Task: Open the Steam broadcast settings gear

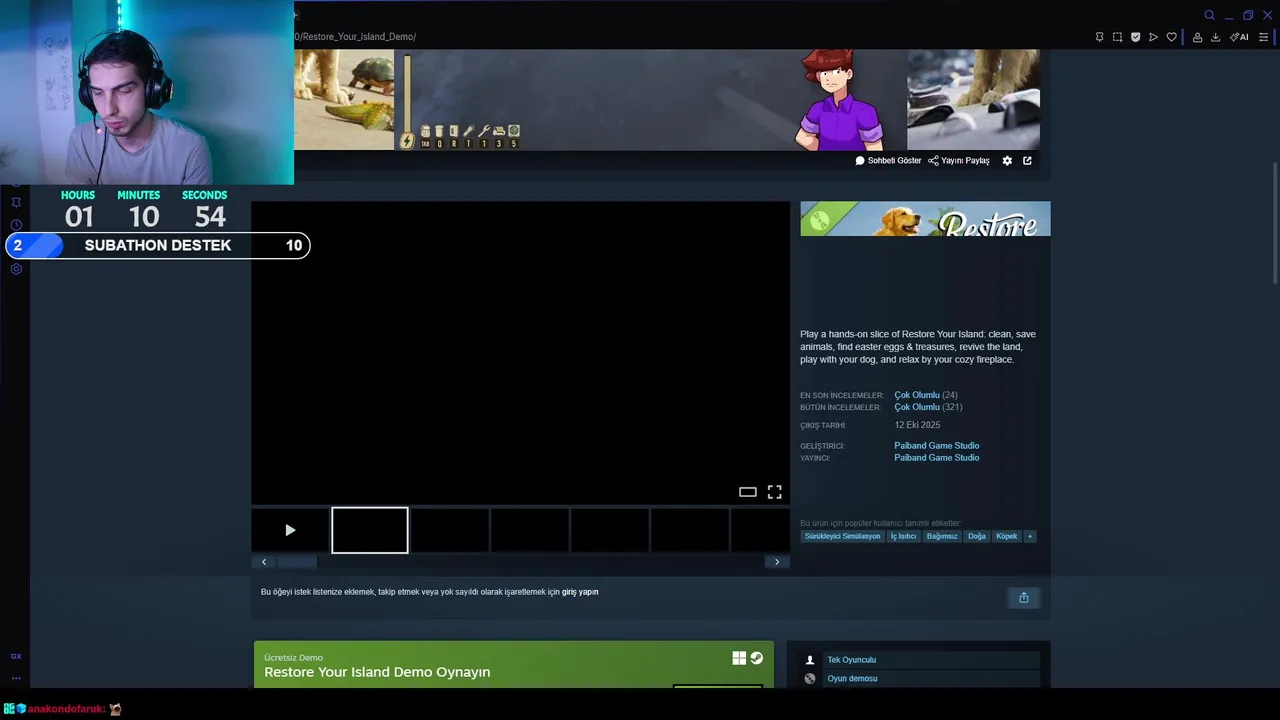Action: coord(1007,160)
